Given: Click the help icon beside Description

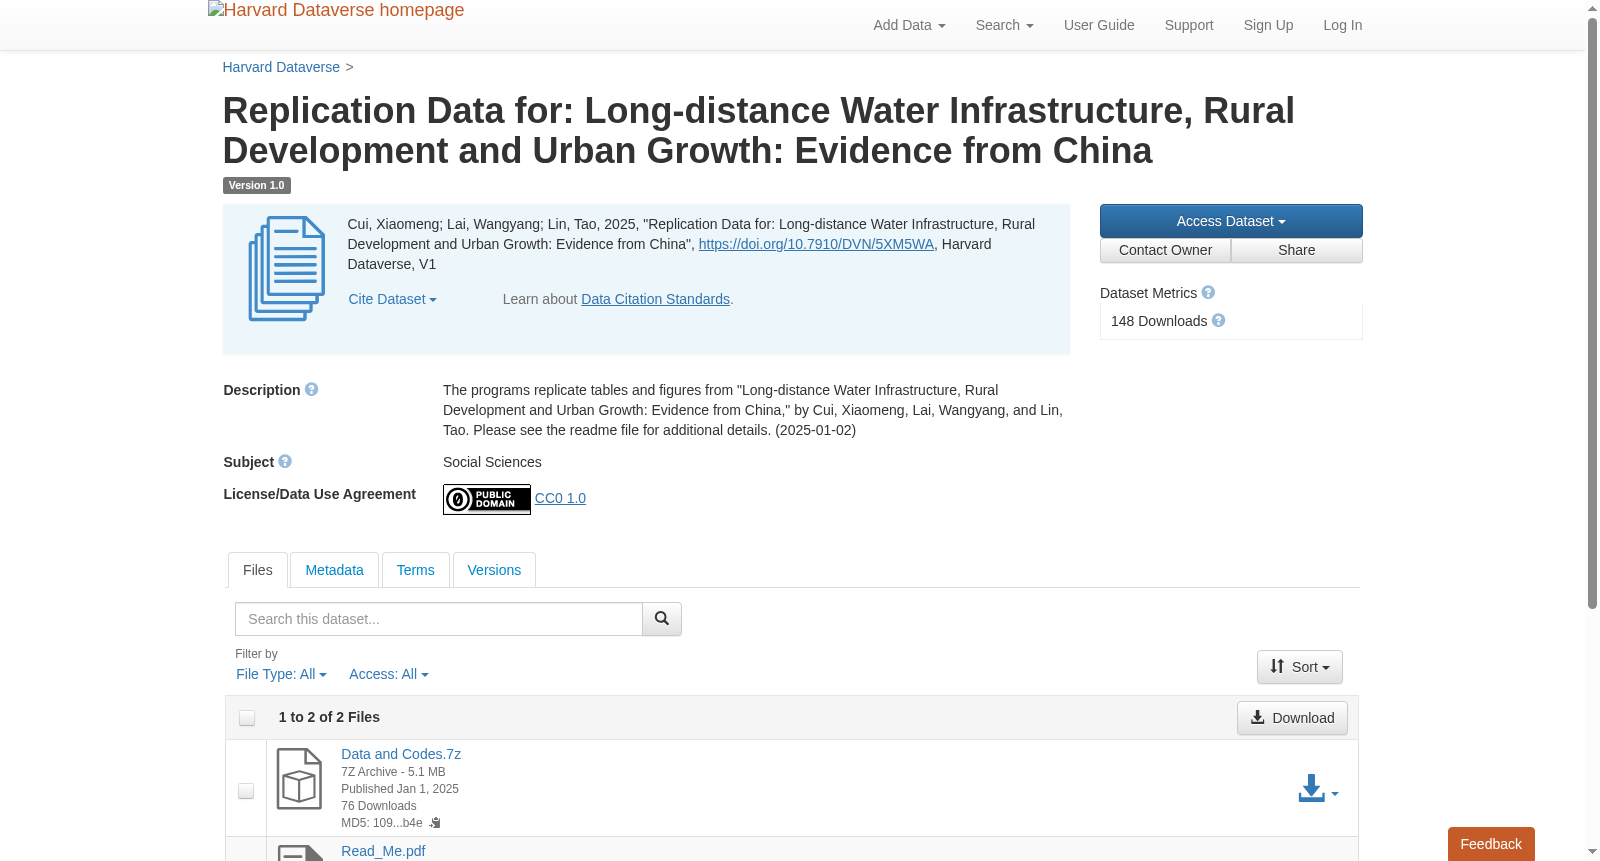Looking at the screenshot, I should pyautogui.click(x=311, y=390).
